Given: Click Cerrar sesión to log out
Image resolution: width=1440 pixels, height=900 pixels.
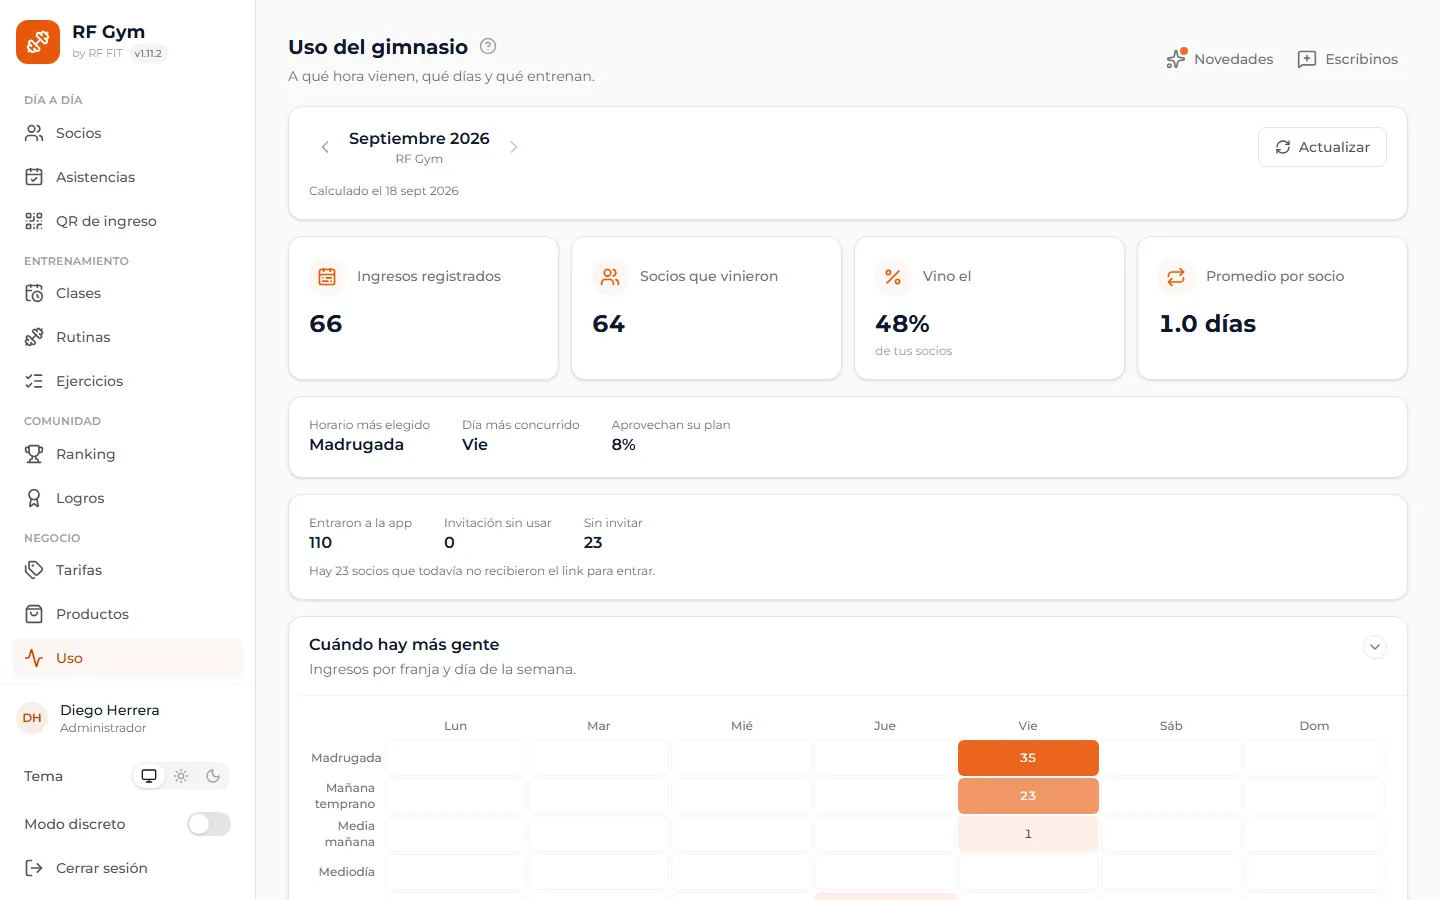Looking at the screenshot, I should point(127,868).
